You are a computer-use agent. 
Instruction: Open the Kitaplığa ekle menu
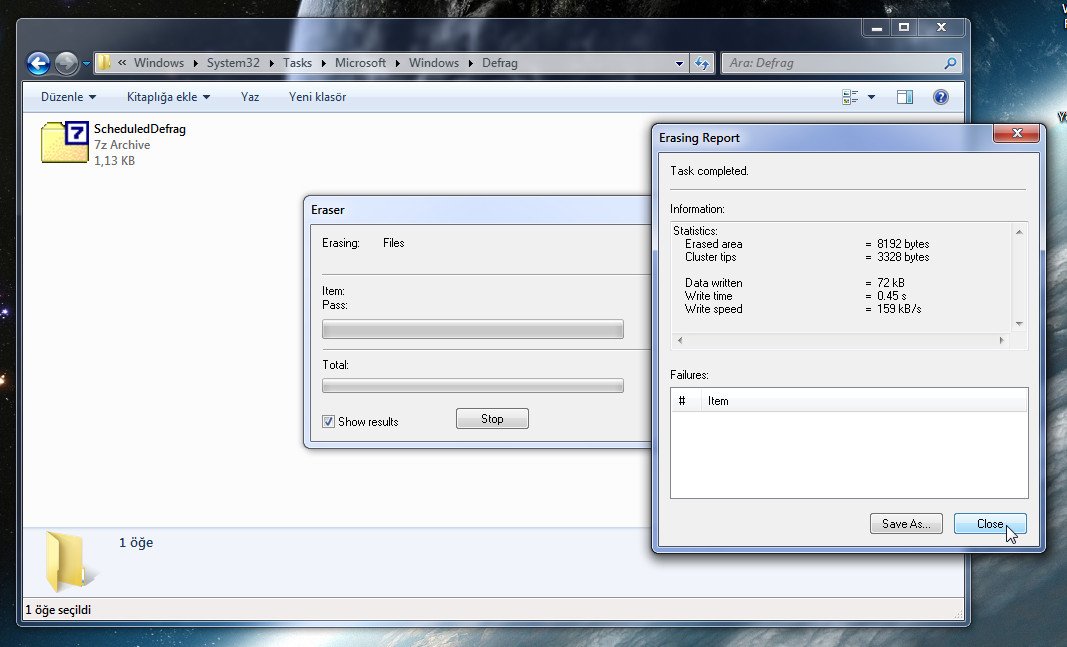tap(168, 97)
